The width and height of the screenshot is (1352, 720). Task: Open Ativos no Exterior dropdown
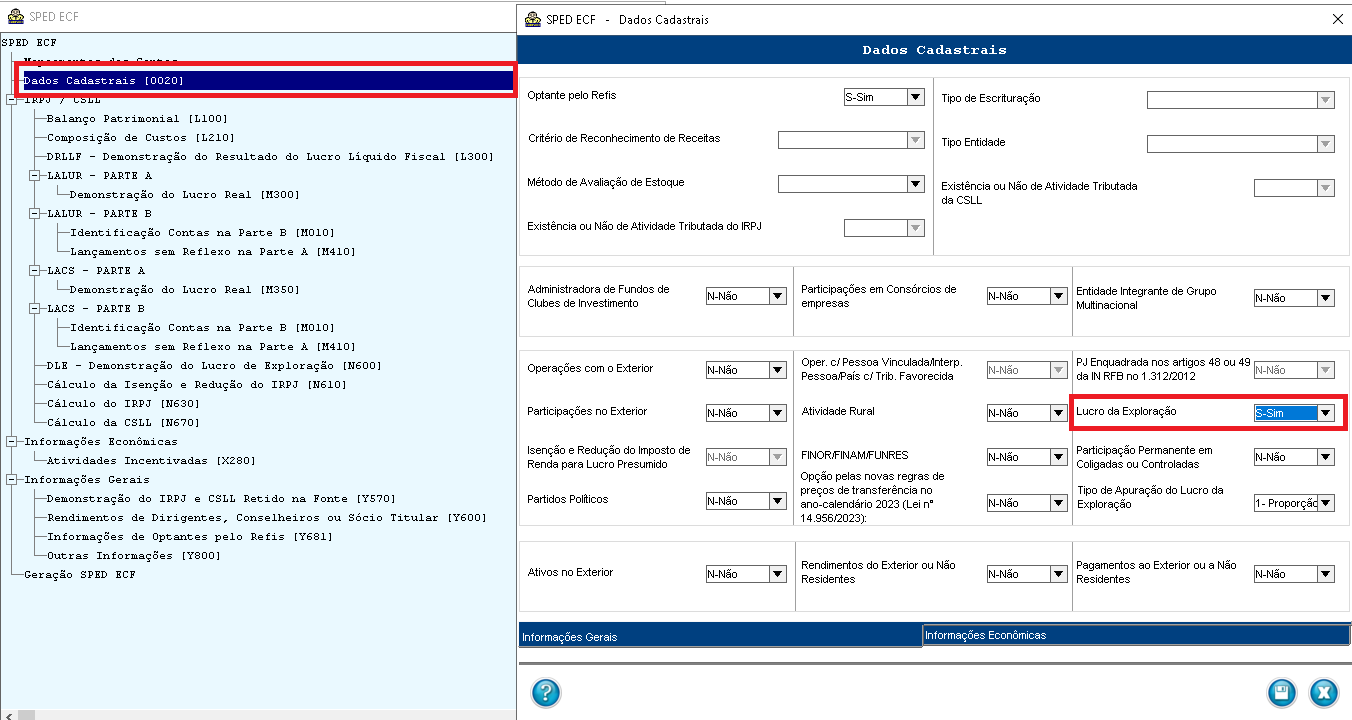778,574
